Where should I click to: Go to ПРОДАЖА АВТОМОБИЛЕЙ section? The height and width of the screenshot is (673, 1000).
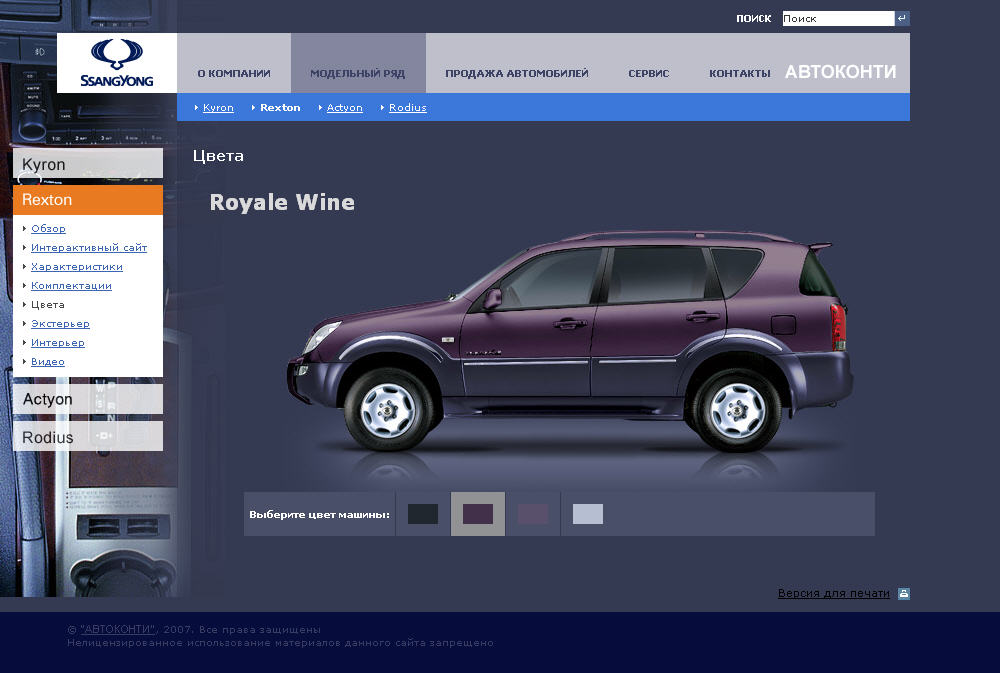tap(516, 73)
